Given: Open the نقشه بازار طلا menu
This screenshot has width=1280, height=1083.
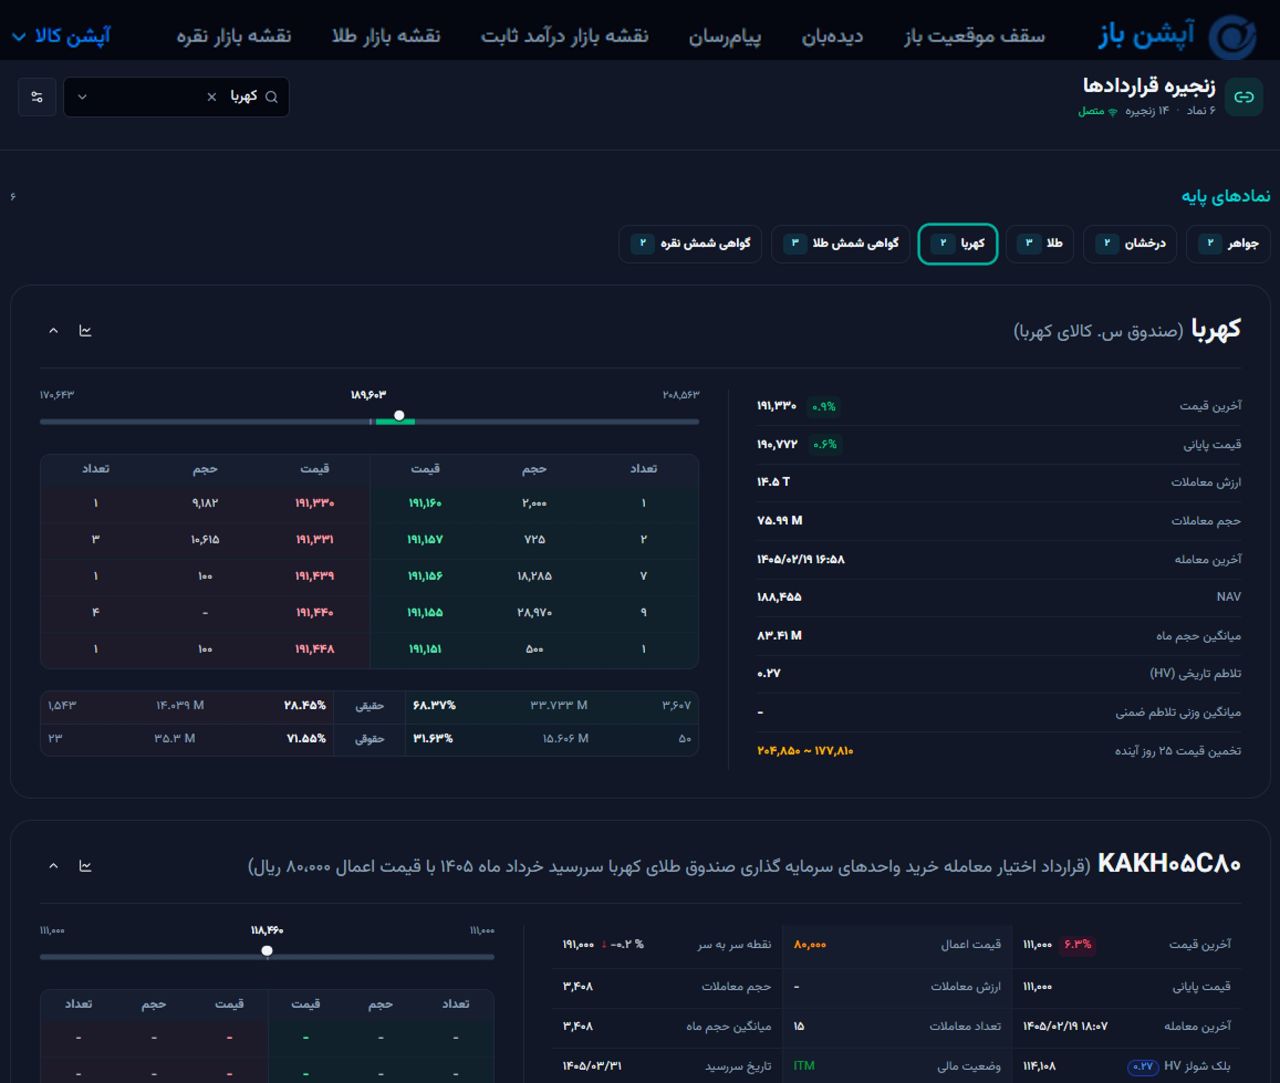Looking at the screenshot, I should click(386, 36).
